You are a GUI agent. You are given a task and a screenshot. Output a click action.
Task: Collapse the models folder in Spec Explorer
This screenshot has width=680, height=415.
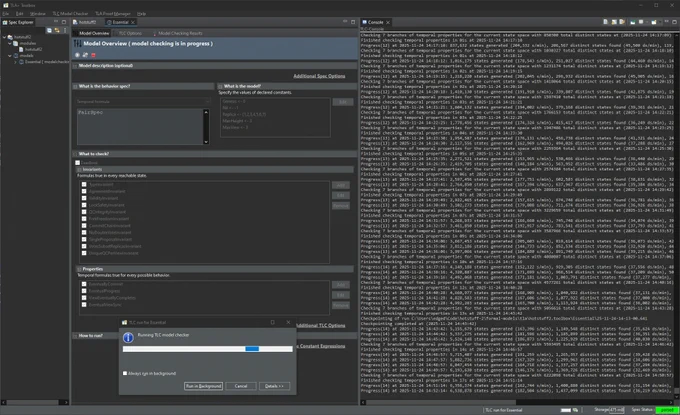tap(10, 56)
